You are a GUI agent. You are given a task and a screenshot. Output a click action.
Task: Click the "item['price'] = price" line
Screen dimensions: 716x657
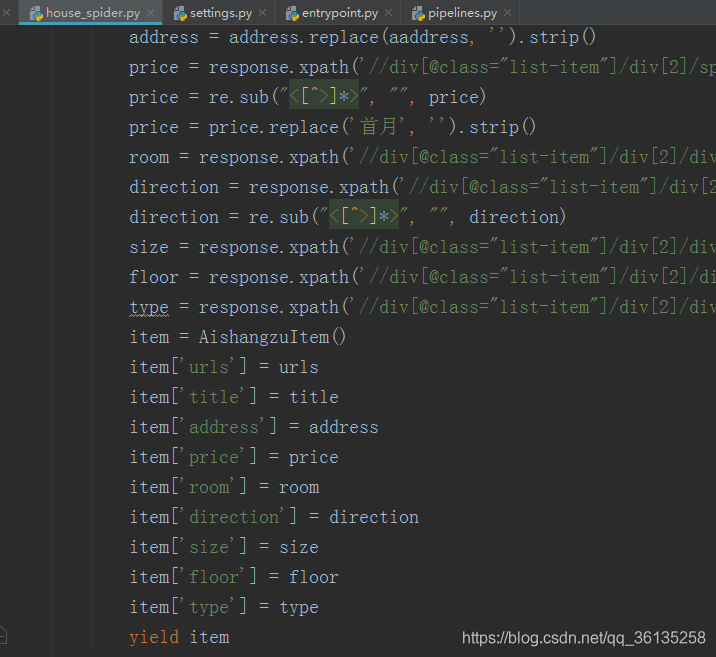234,457
